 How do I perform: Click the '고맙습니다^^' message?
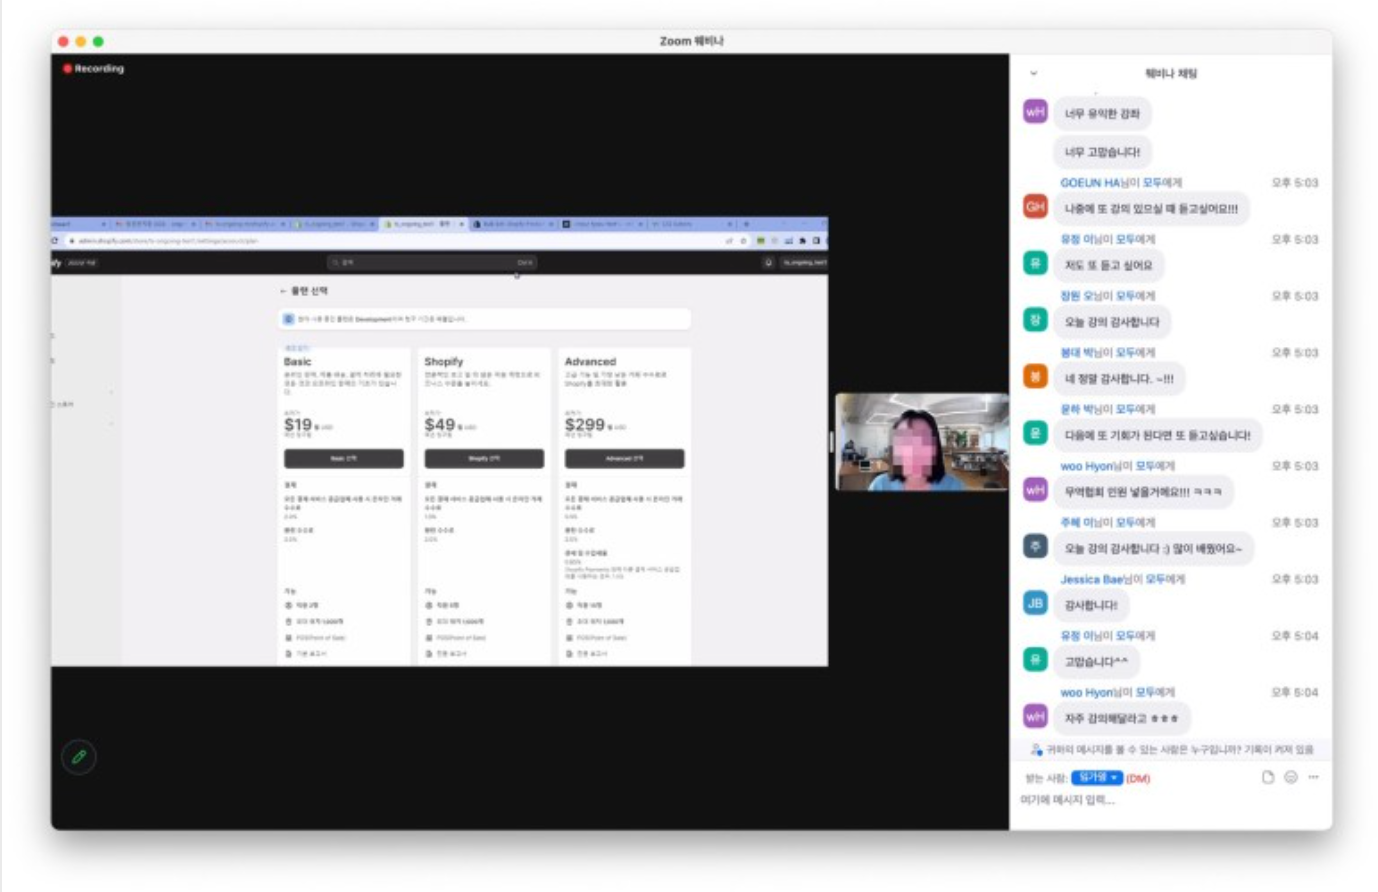[1096, 662]
